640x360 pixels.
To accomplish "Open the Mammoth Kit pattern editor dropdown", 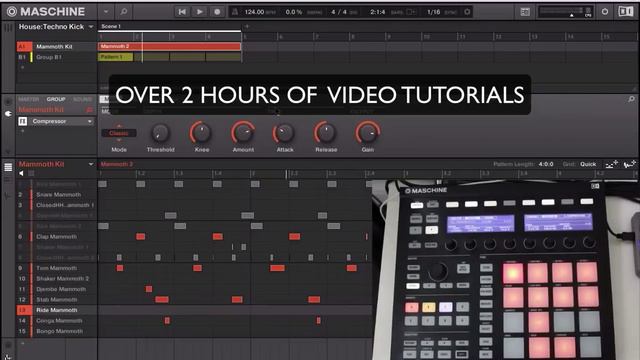I will pos(91,164).
